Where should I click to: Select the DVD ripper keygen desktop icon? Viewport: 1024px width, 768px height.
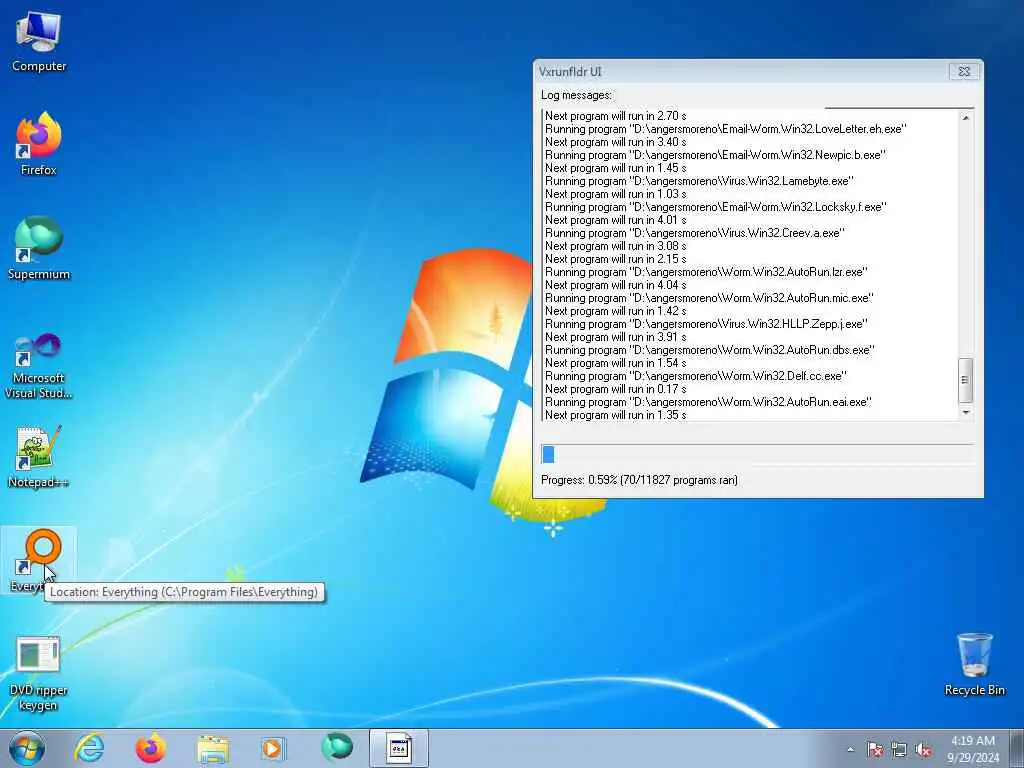(39, 673)
